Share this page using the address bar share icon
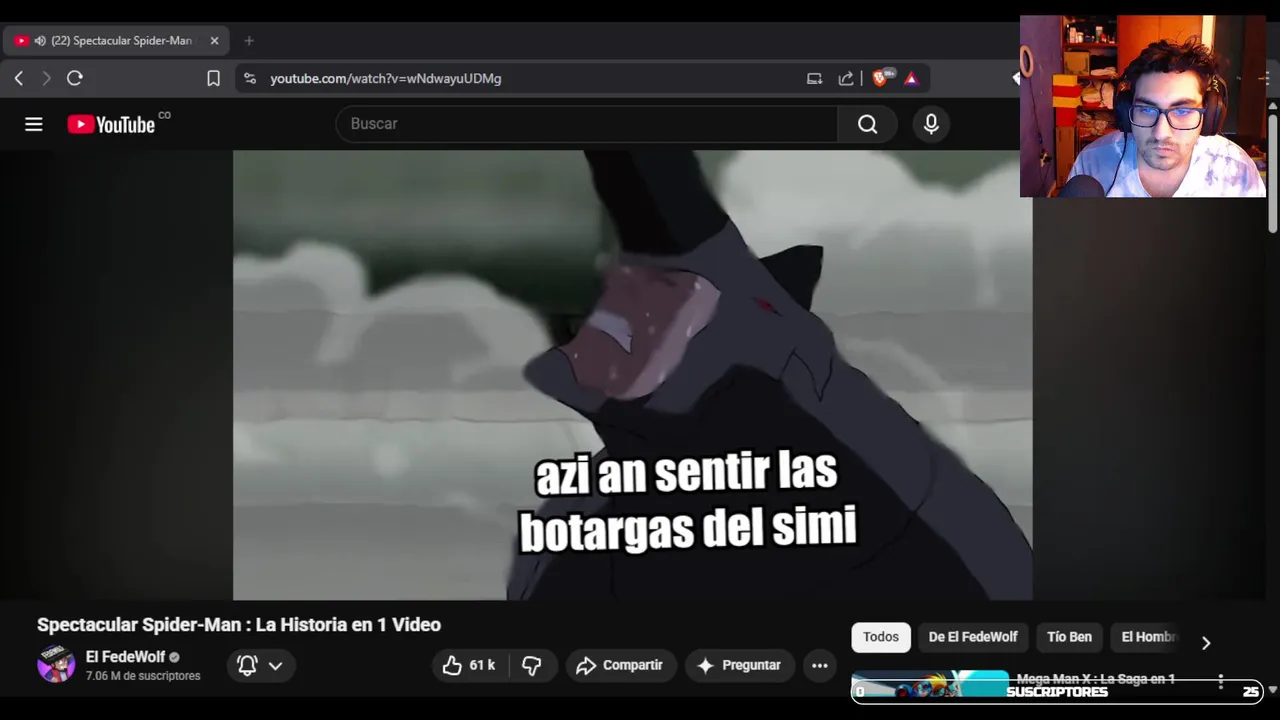Image resolution: width=1280 pixels, height=720 pixels. 846,78
